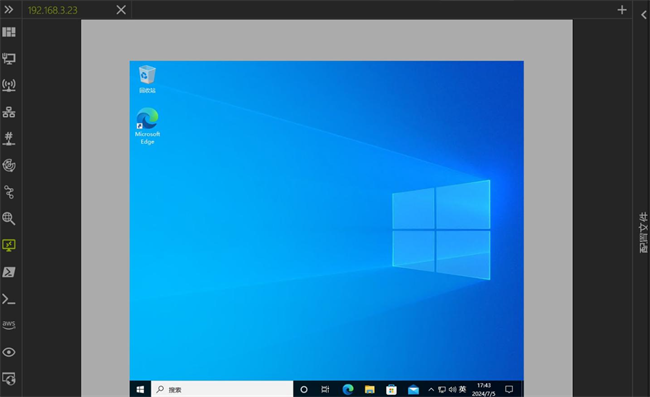Open the IP Scanner topology icon
This screenshot has height=397, width=650.
tap(9, 112)
